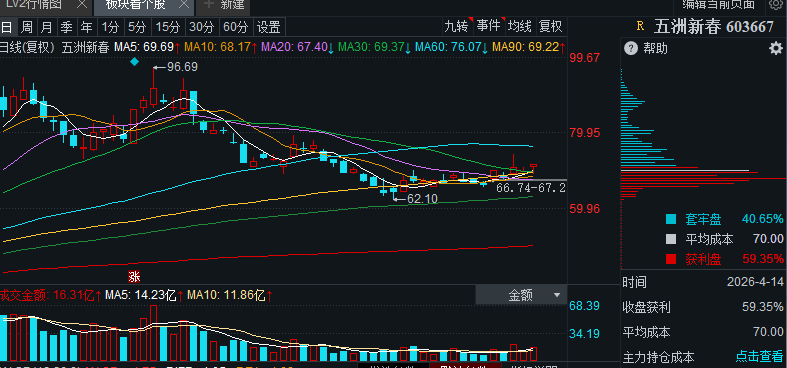This screenshot has width=787, height=368.
Task: Select the 15分 period
Action: coord(168,27)
